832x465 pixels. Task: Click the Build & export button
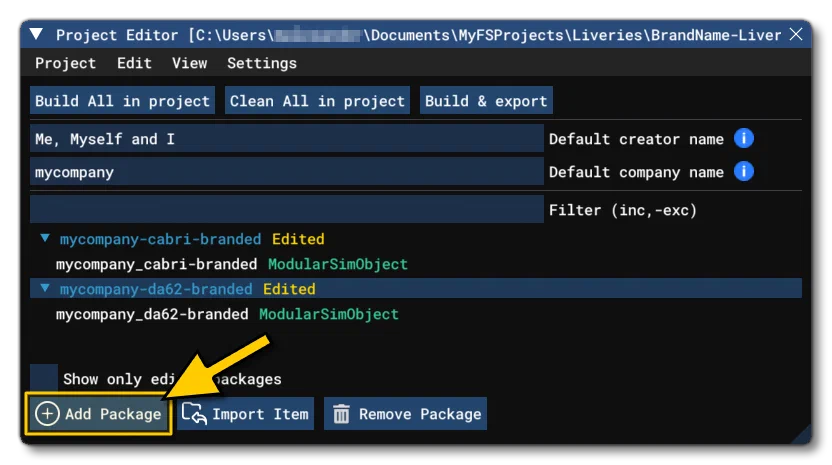[x=486, y=100]
